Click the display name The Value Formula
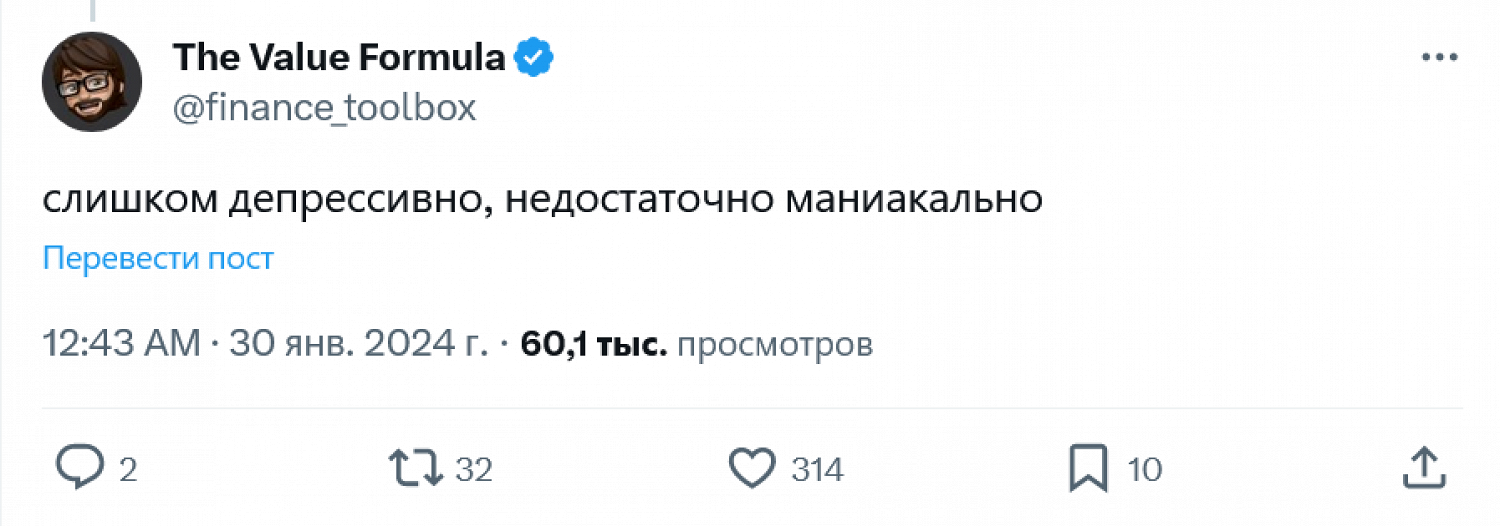Screen dimensions: 1500x526 coord(339,58)
